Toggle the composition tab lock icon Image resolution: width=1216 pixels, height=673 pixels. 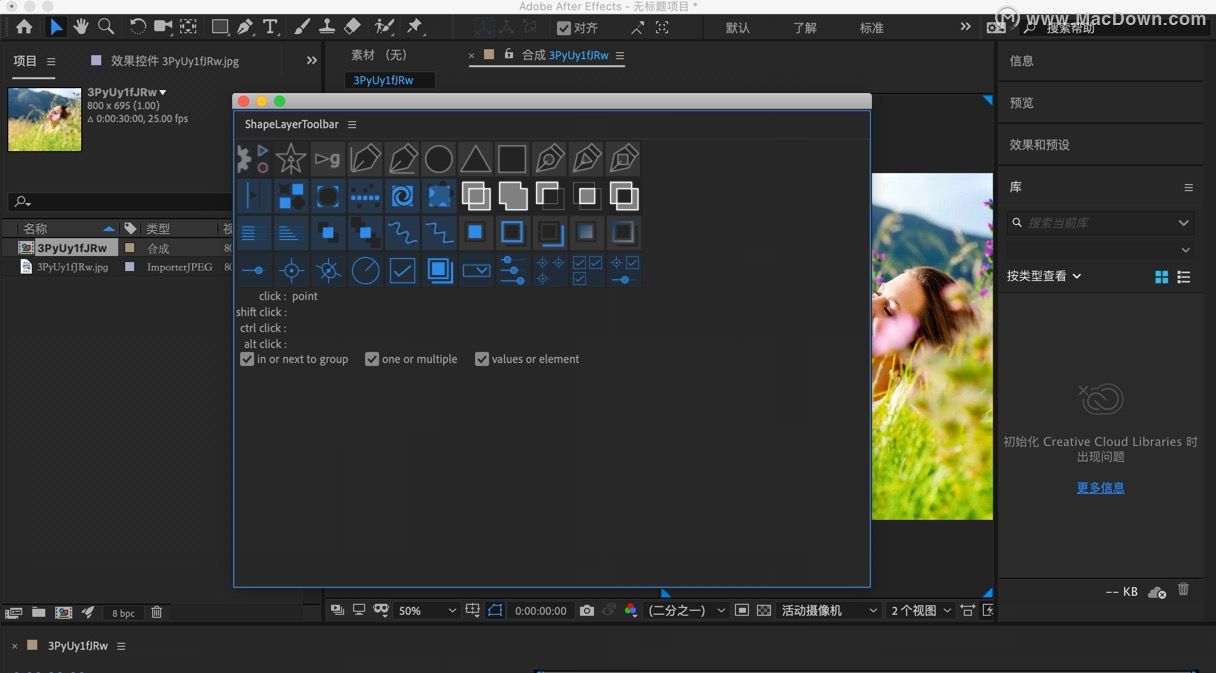(x=509, y=54)
